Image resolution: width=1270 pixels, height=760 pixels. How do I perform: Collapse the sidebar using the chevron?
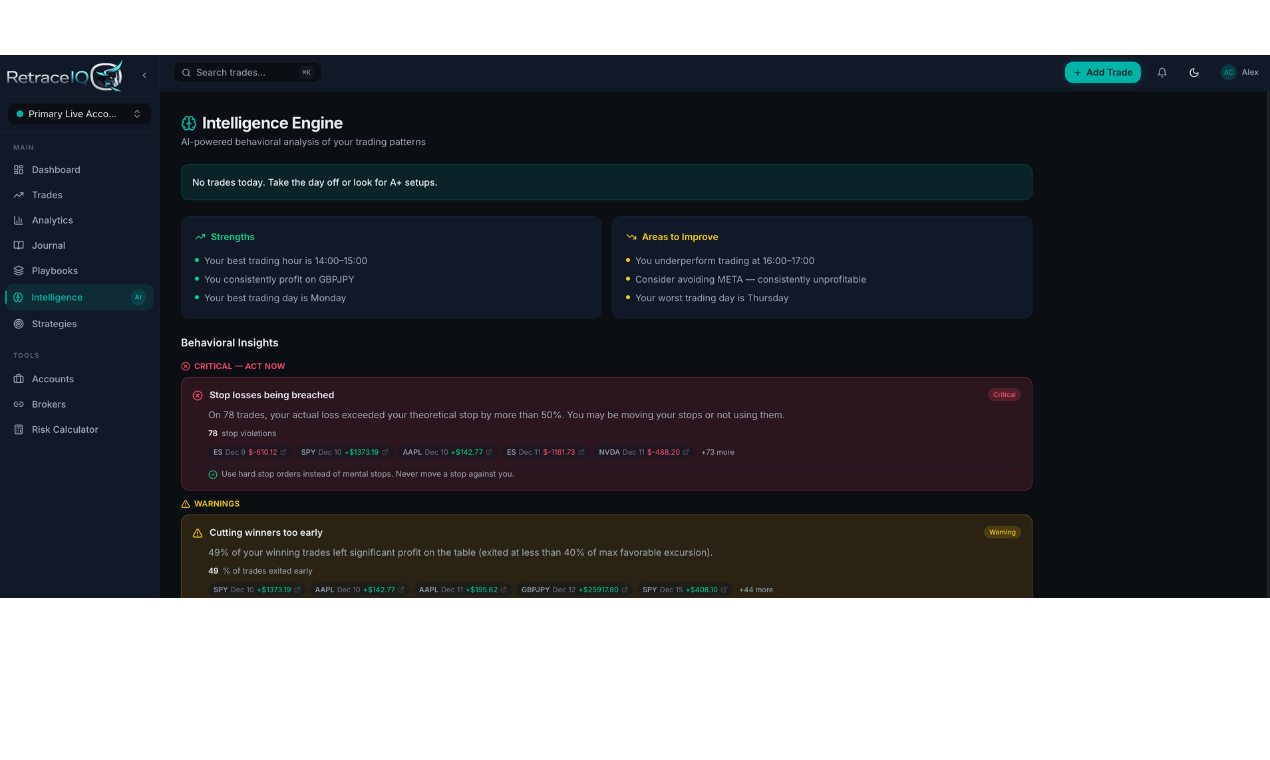point(143,74)
